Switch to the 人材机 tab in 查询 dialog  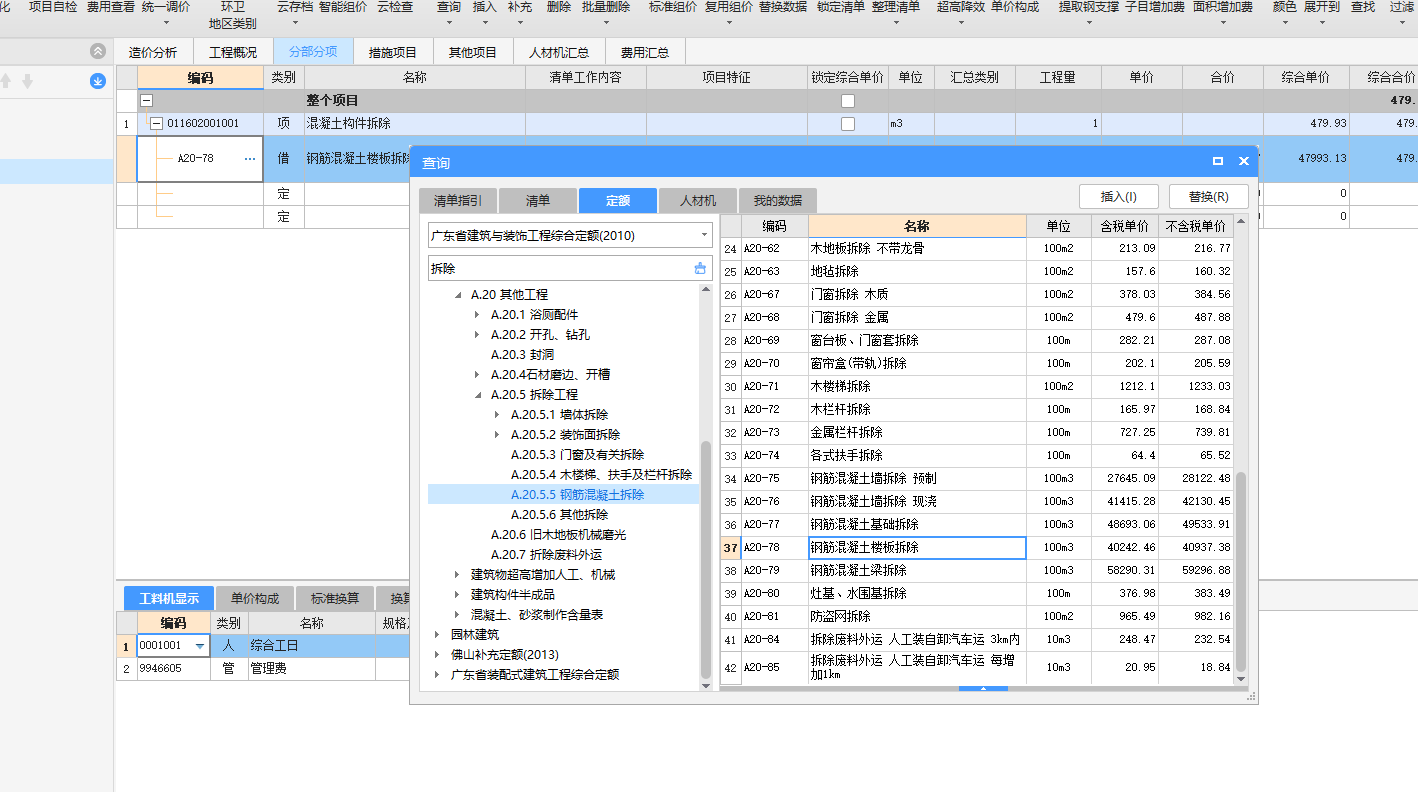click(x=698, y=200)
